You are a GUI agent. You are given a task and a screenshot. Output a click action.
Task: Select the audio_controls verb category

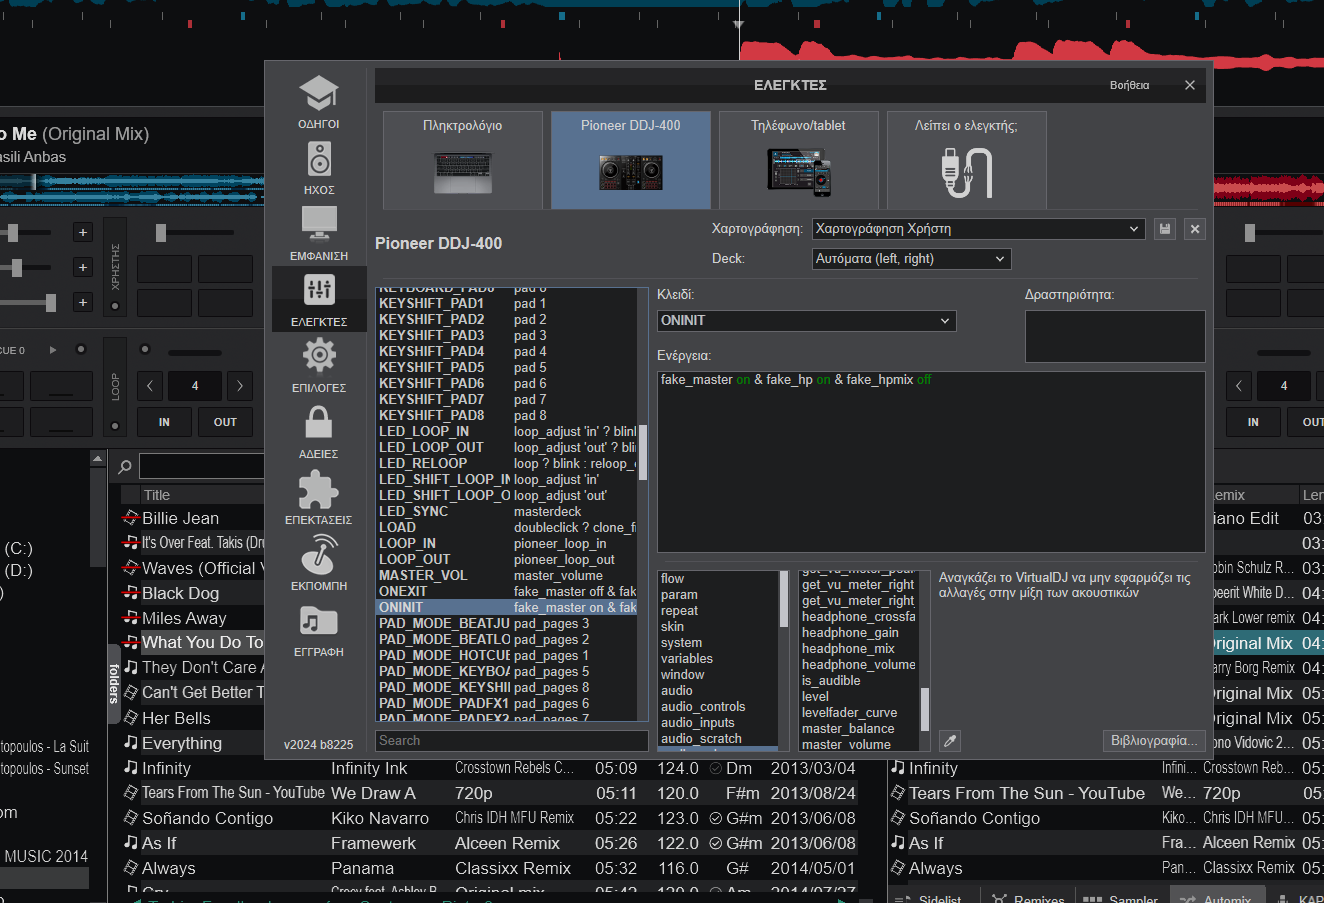pyautogui.click(x=719, y=707)
